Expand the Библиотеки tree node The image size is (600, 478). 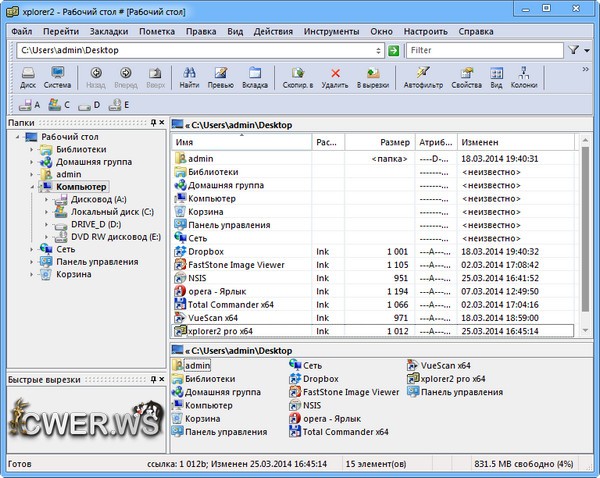[x=32, y=149]
